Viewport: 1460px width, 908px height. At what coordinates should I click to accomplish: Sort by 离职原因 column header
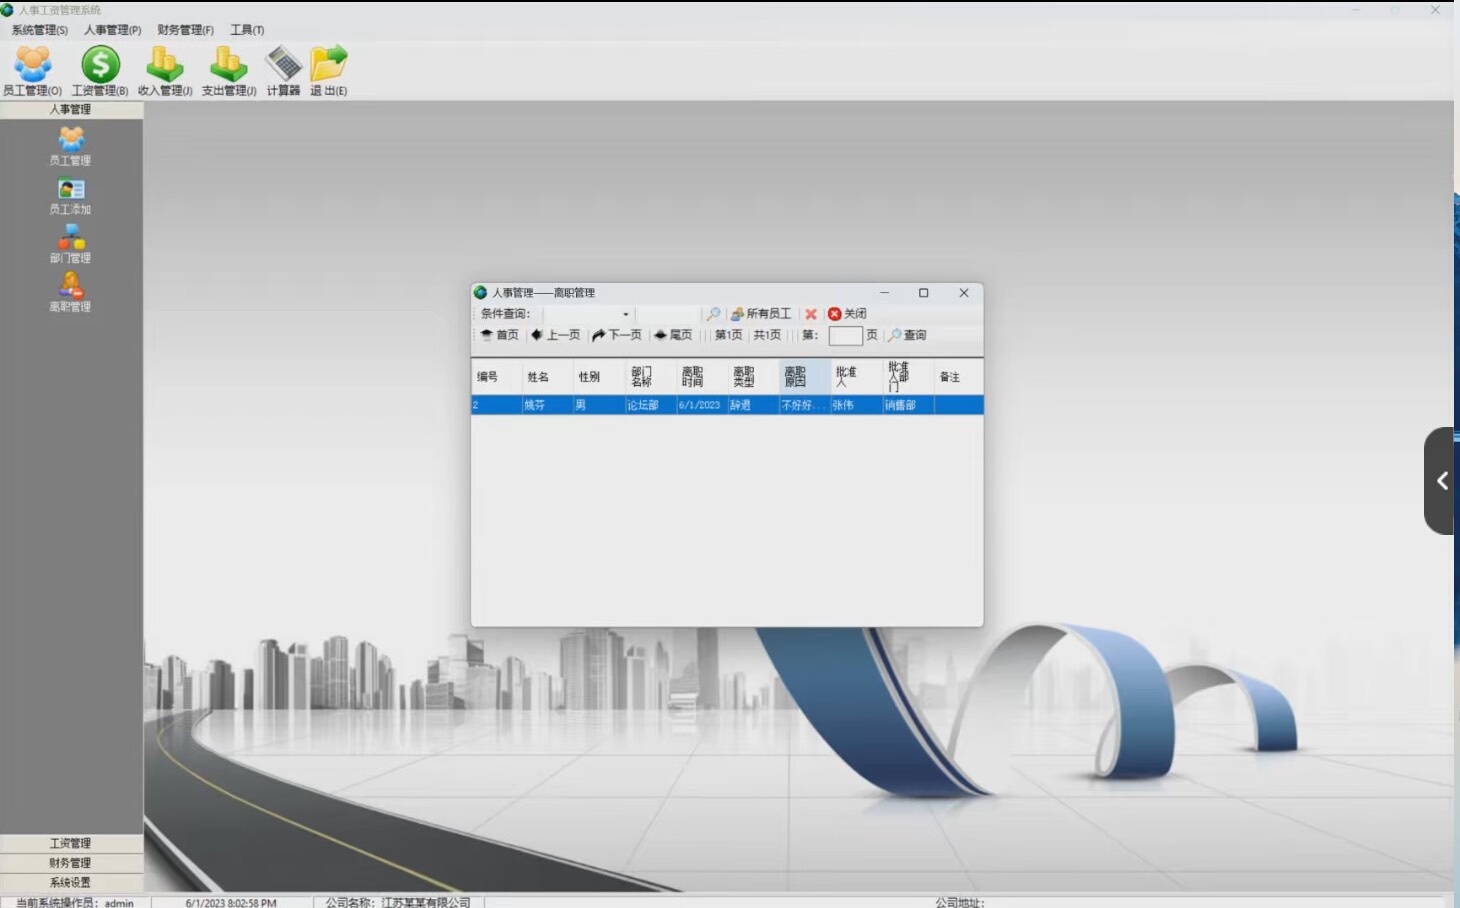click(805, 377)
